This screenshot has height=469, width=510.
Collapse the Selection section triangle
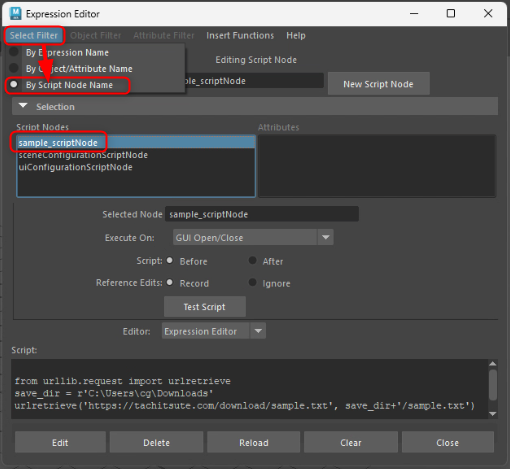[23, 106]
